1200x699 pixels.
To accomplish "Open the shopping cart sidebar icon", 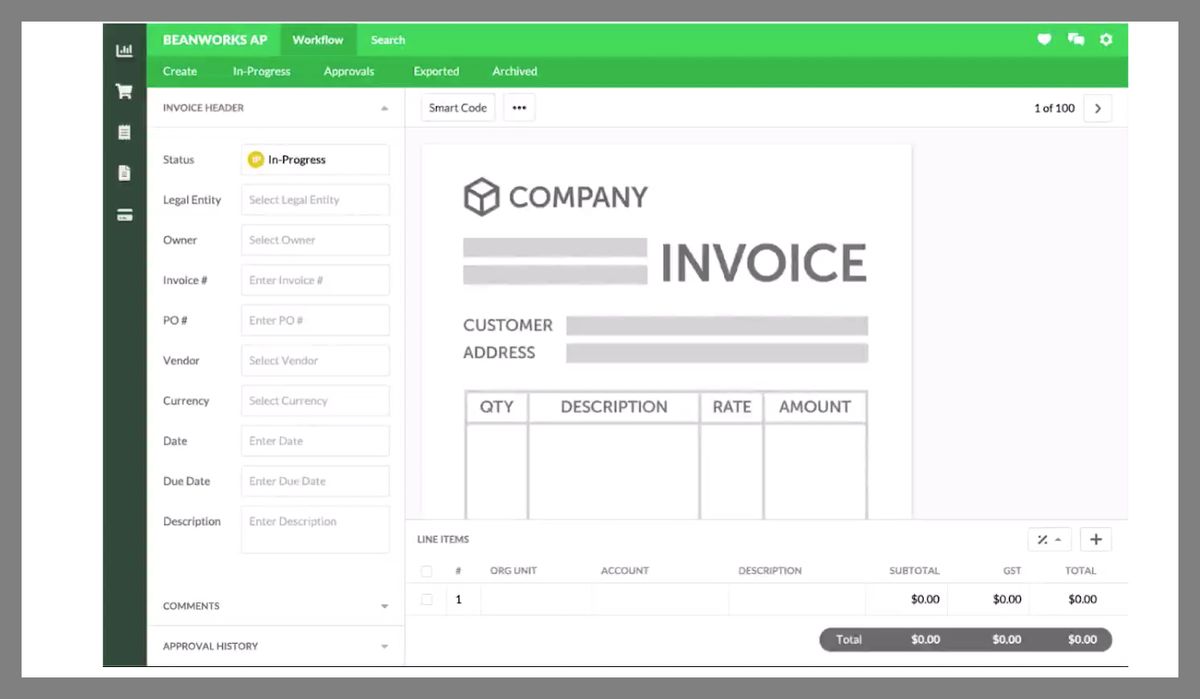I will [124, 91].
